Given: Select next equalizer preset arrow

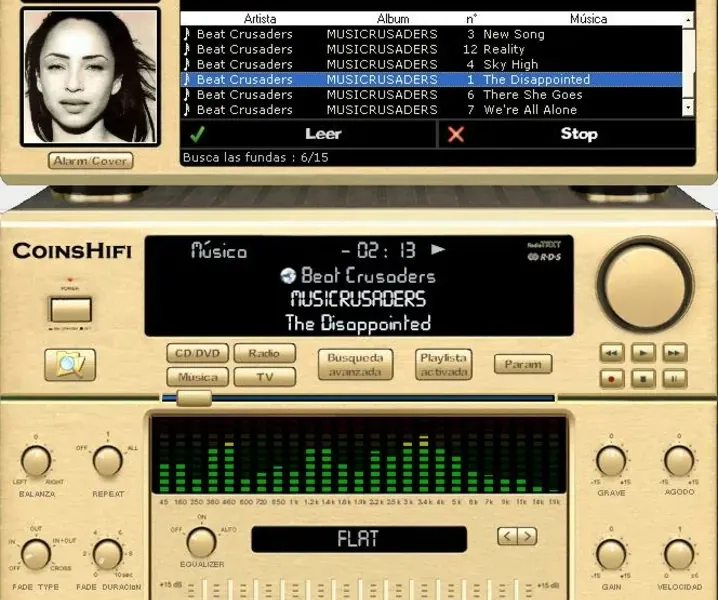Looking at the screenshot, I should (527, 536).
